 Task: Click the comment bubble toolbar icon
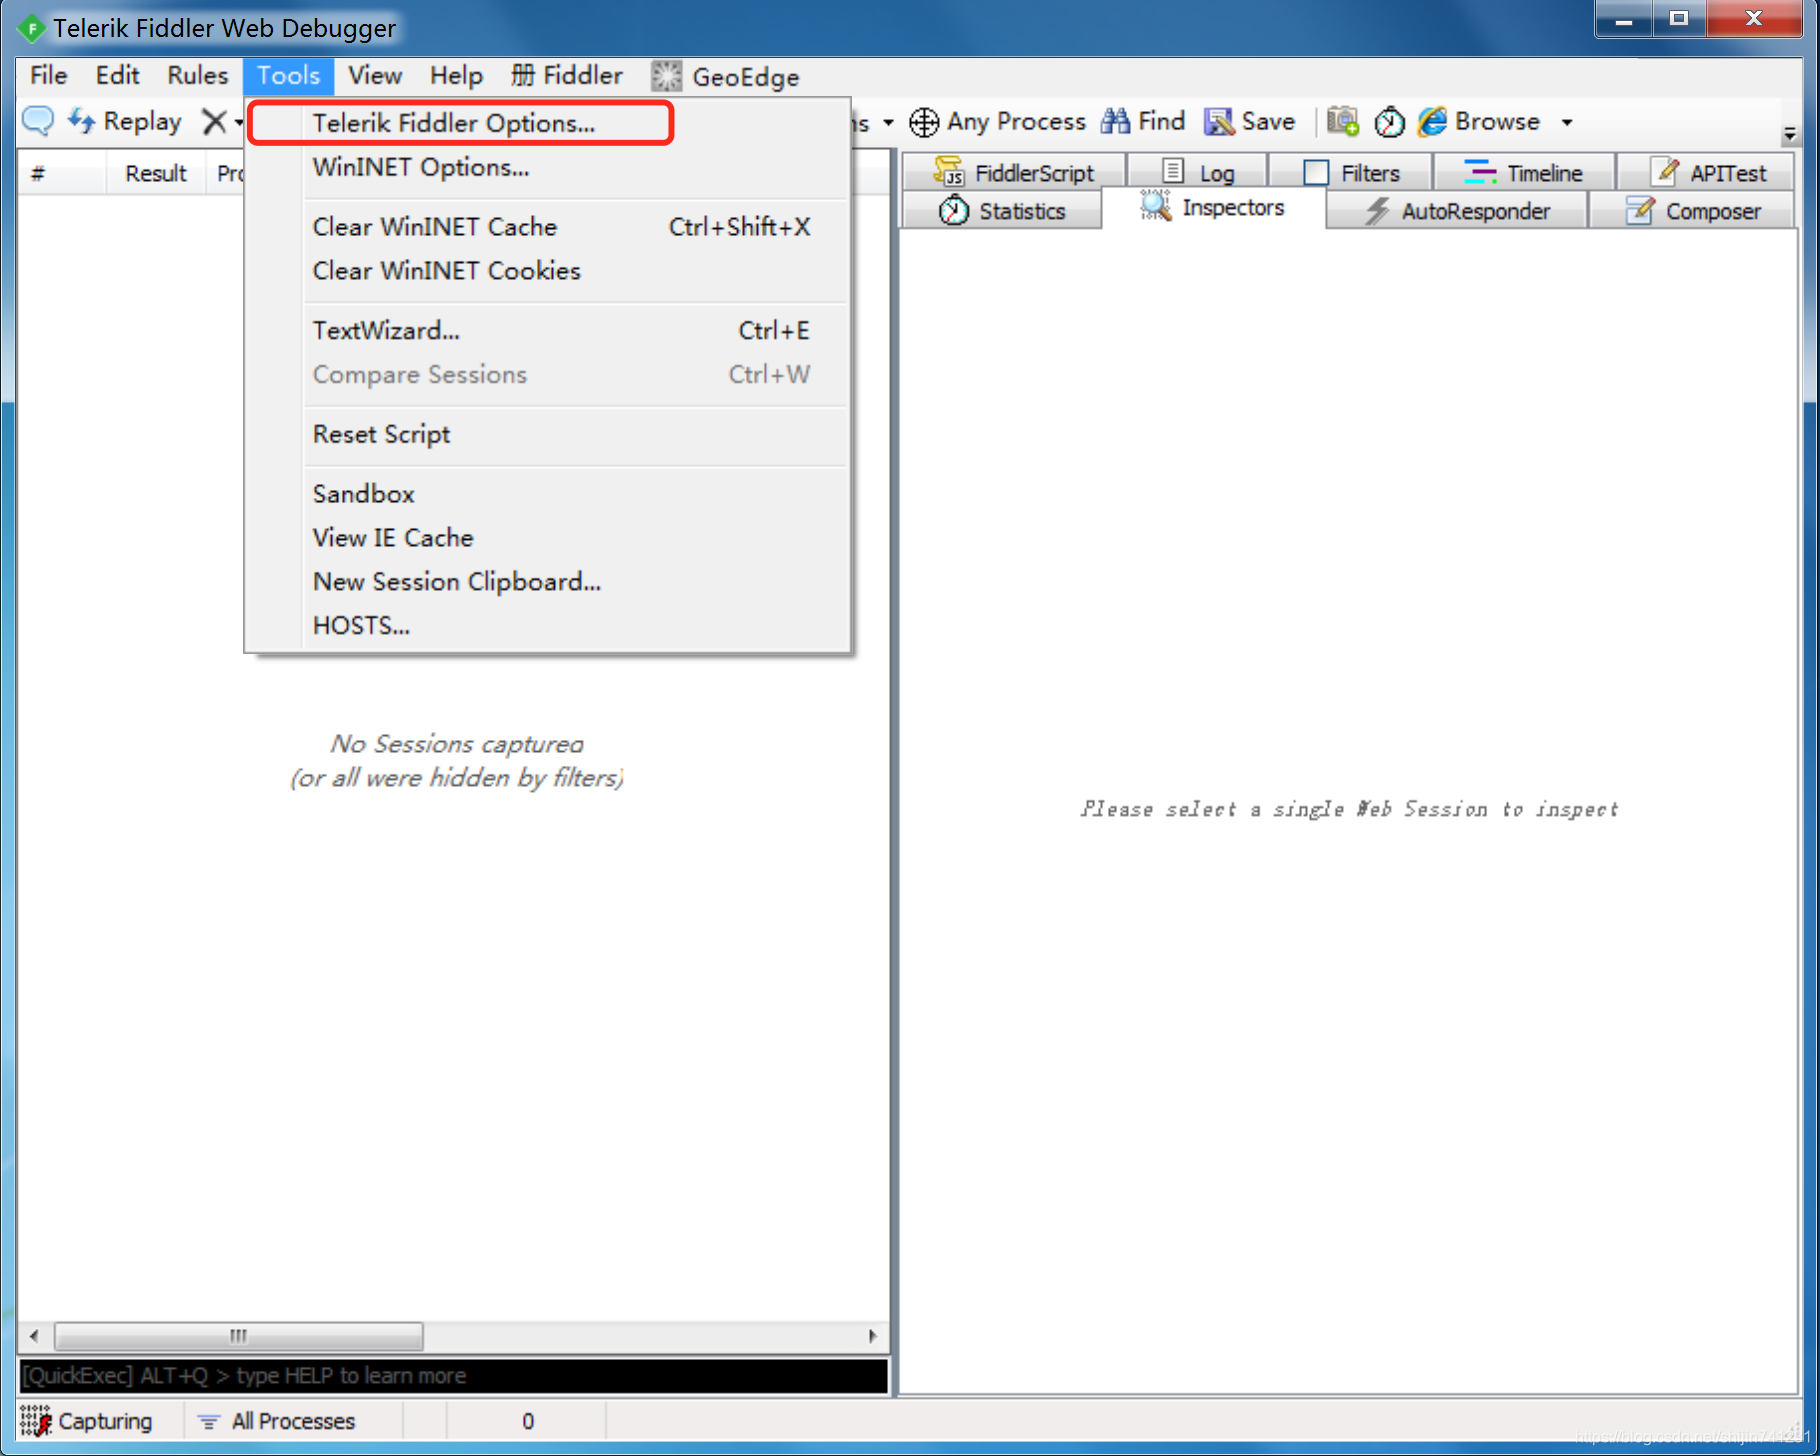38,121
